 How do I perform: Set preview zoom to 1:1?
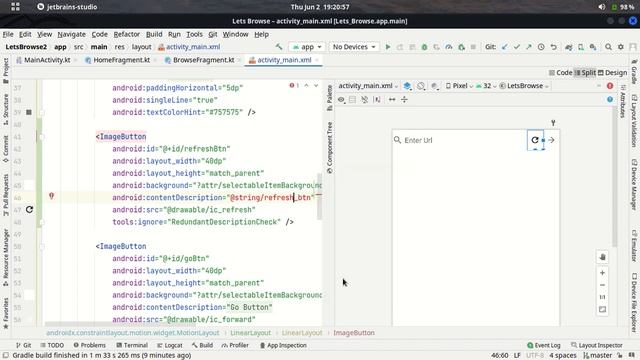coord(602,297)
